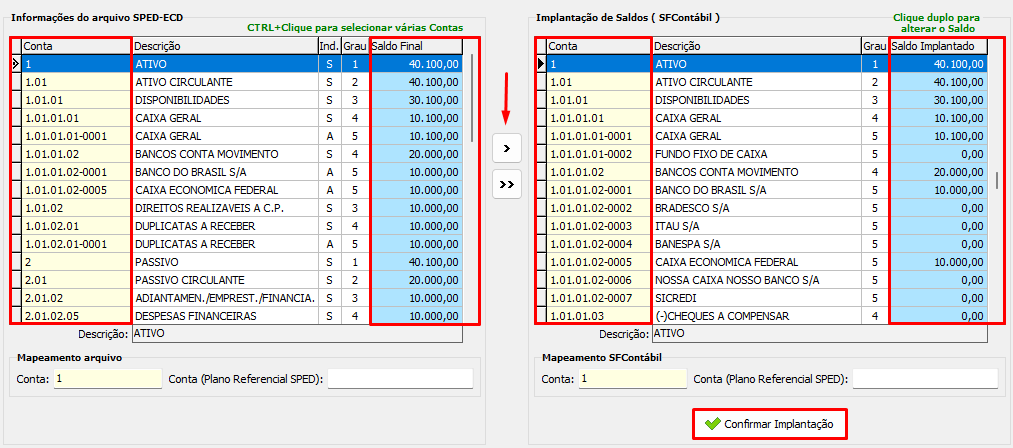
Task: Select the (-)CHEQUES A COMPENSAR row
Action: [755, 316]
